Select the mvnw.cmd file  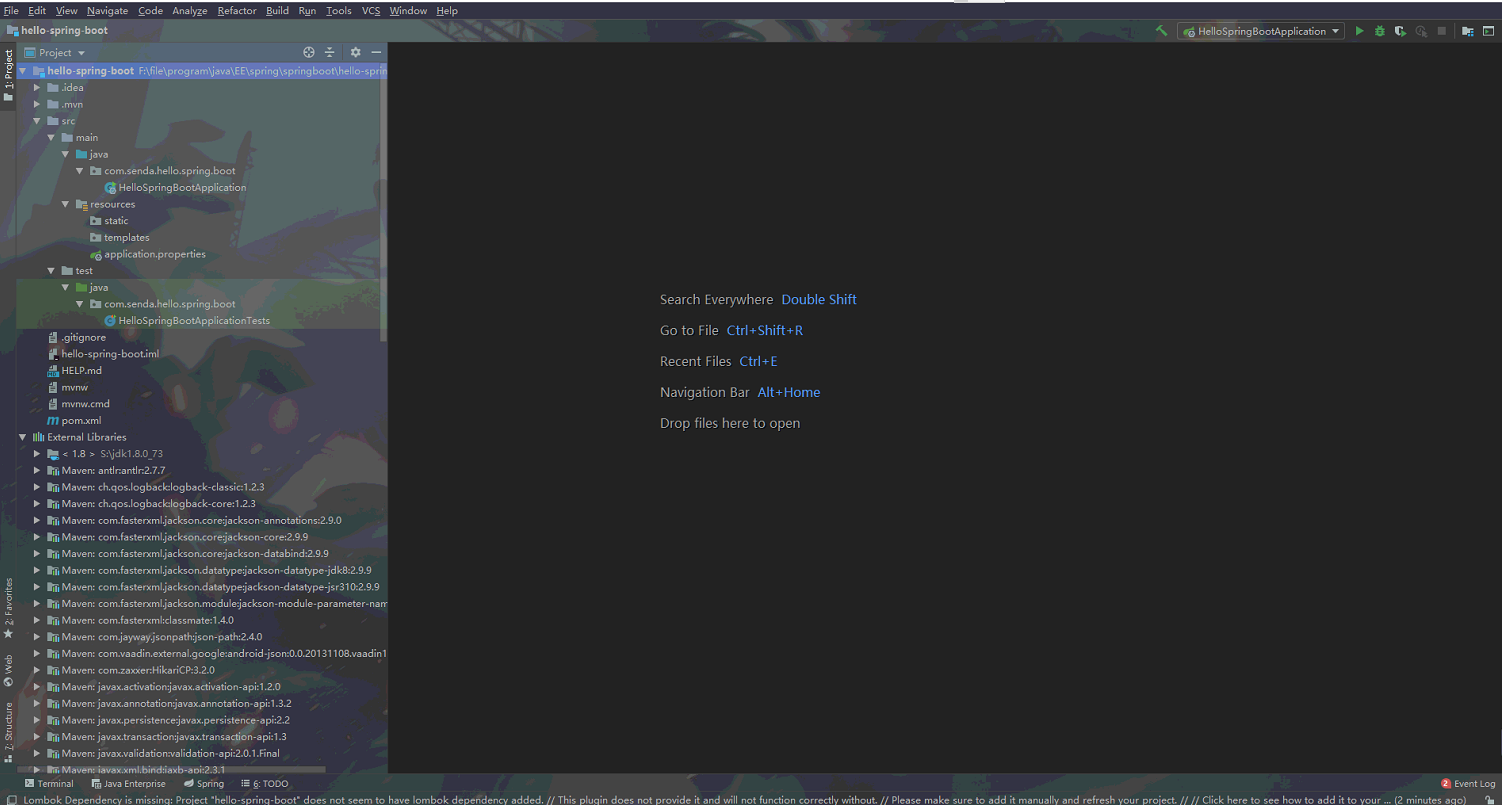pos(79,404)
